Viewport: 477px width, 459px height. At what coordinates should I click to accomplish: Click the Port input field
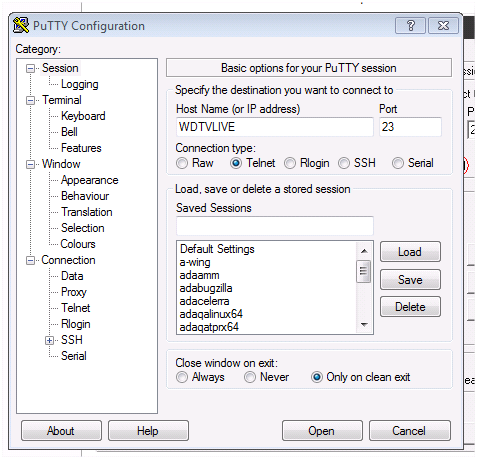pos(410,127)
